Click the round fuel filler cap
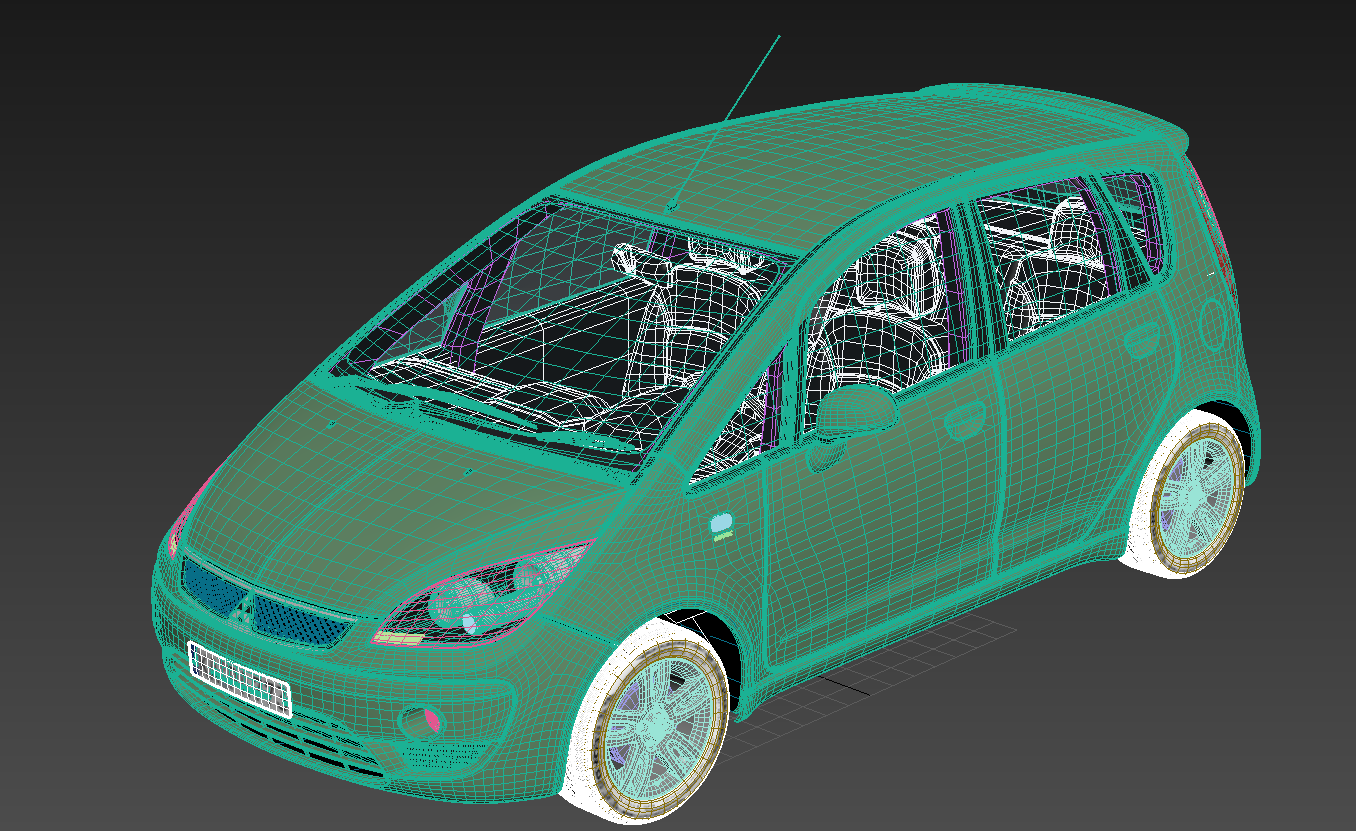 click(x=1215, y=324)
